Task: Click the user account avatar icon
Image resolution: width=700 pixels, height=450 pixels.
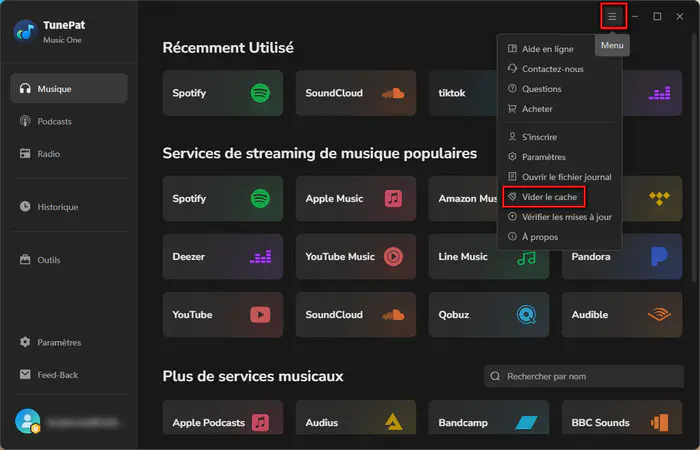Action: tap(28, 421)
